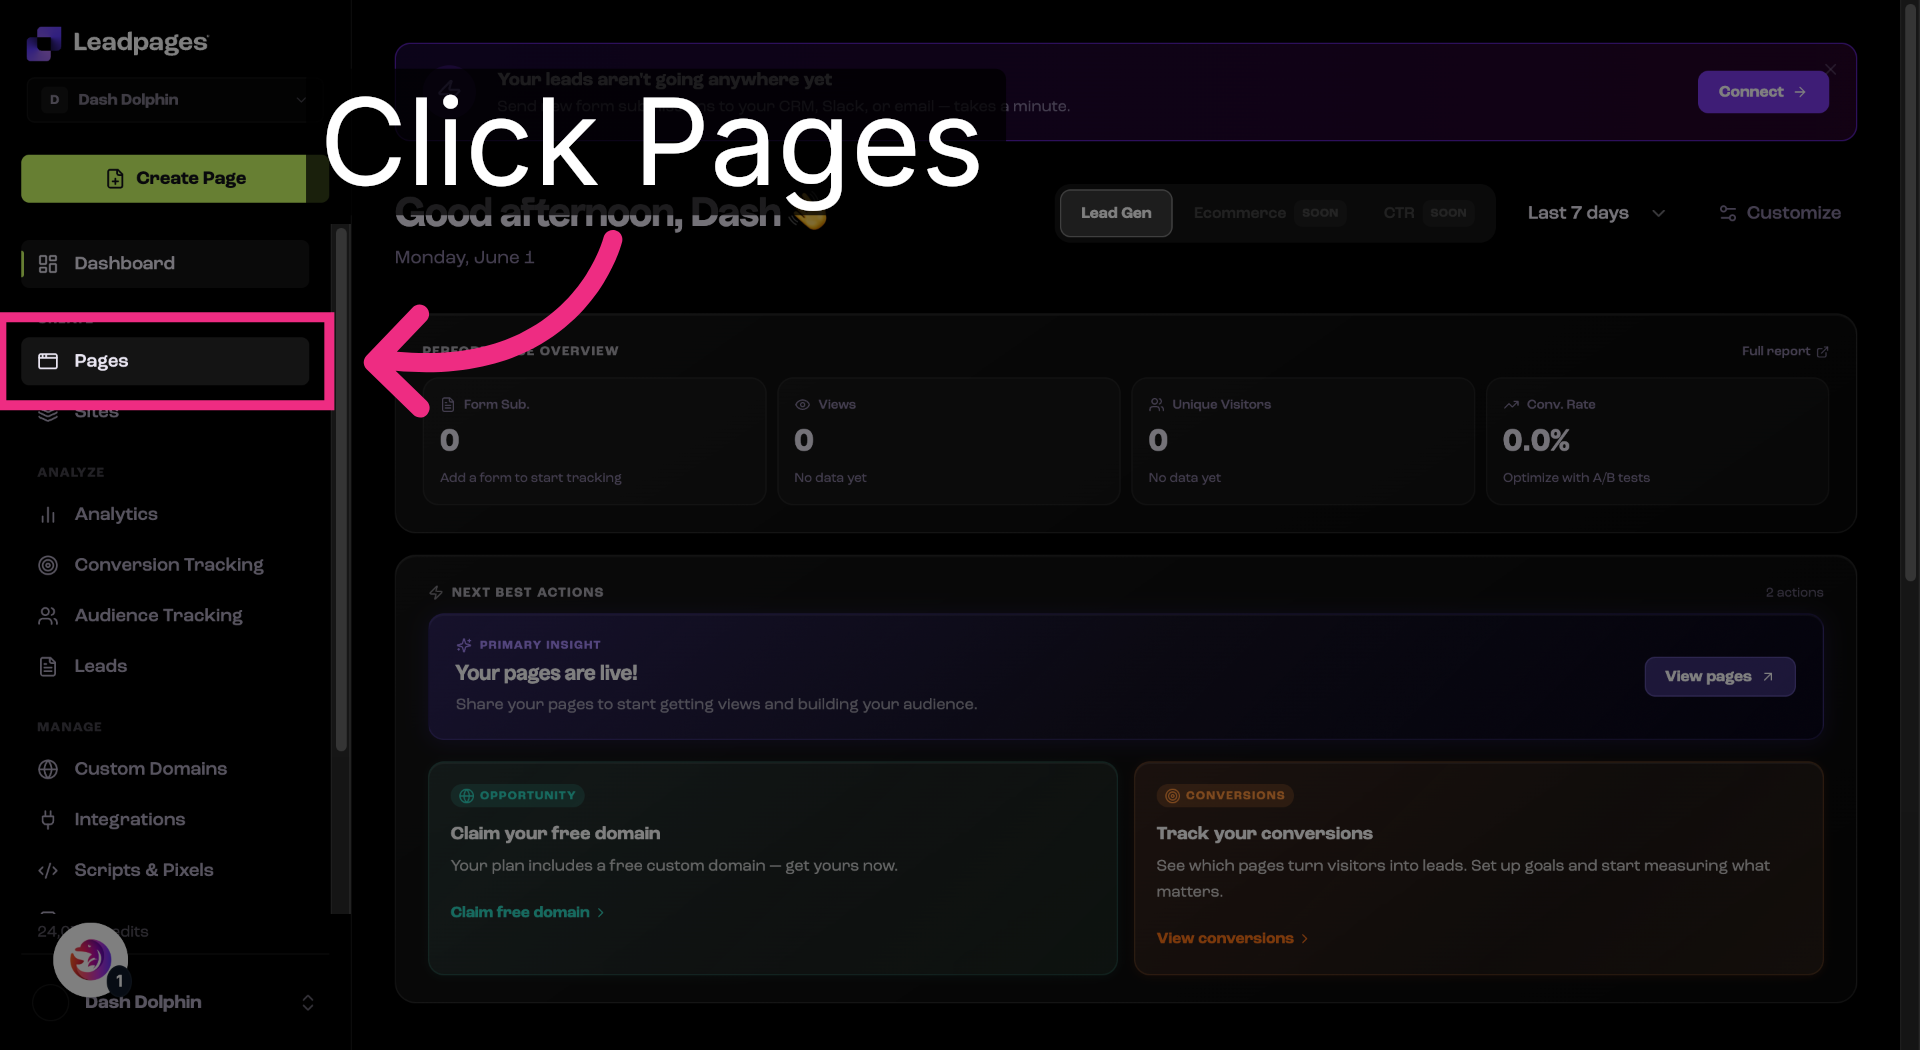The width and height of the screenshot is (1920, 1050).
Task: Click the Customize sliders icon
Action: tap(1727, 213)
